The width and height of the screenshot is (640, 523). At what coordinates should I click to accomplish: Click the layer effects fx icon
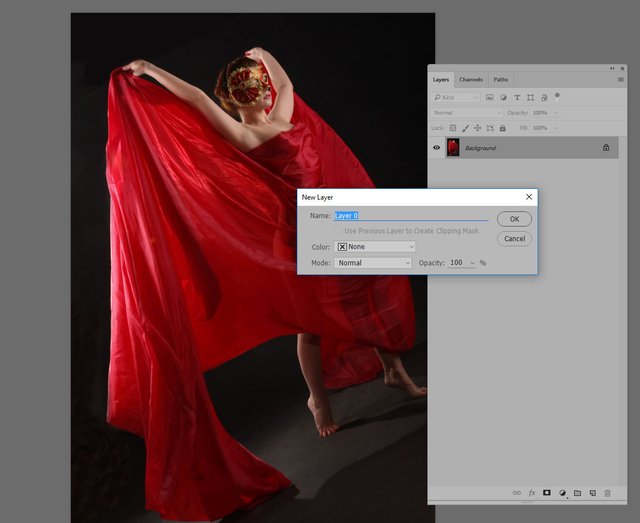tap(532, 493)
